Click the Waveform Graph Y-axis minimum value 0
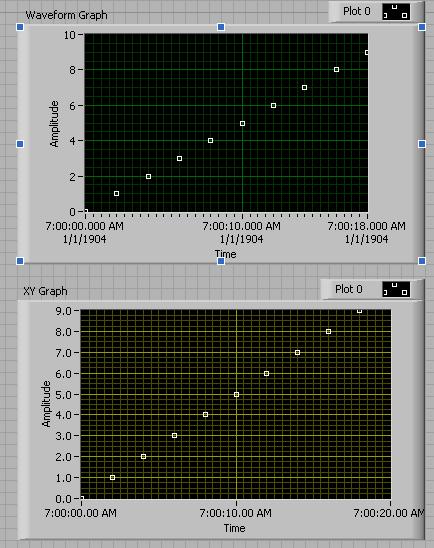Image resolution: width=434 pixels, height=548 pixels. point(72,212)
